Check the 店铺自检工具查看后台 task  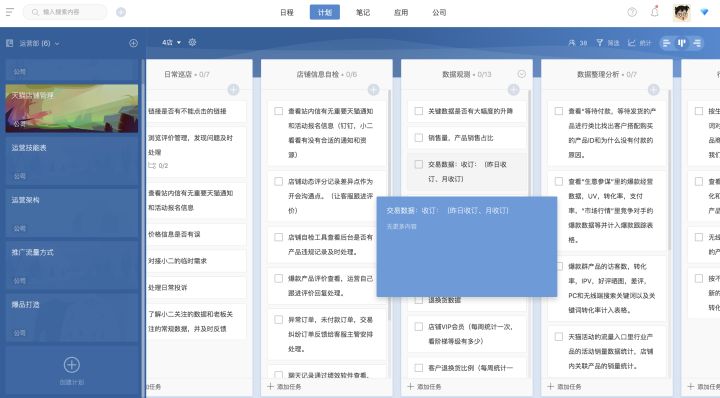point(279,237)
